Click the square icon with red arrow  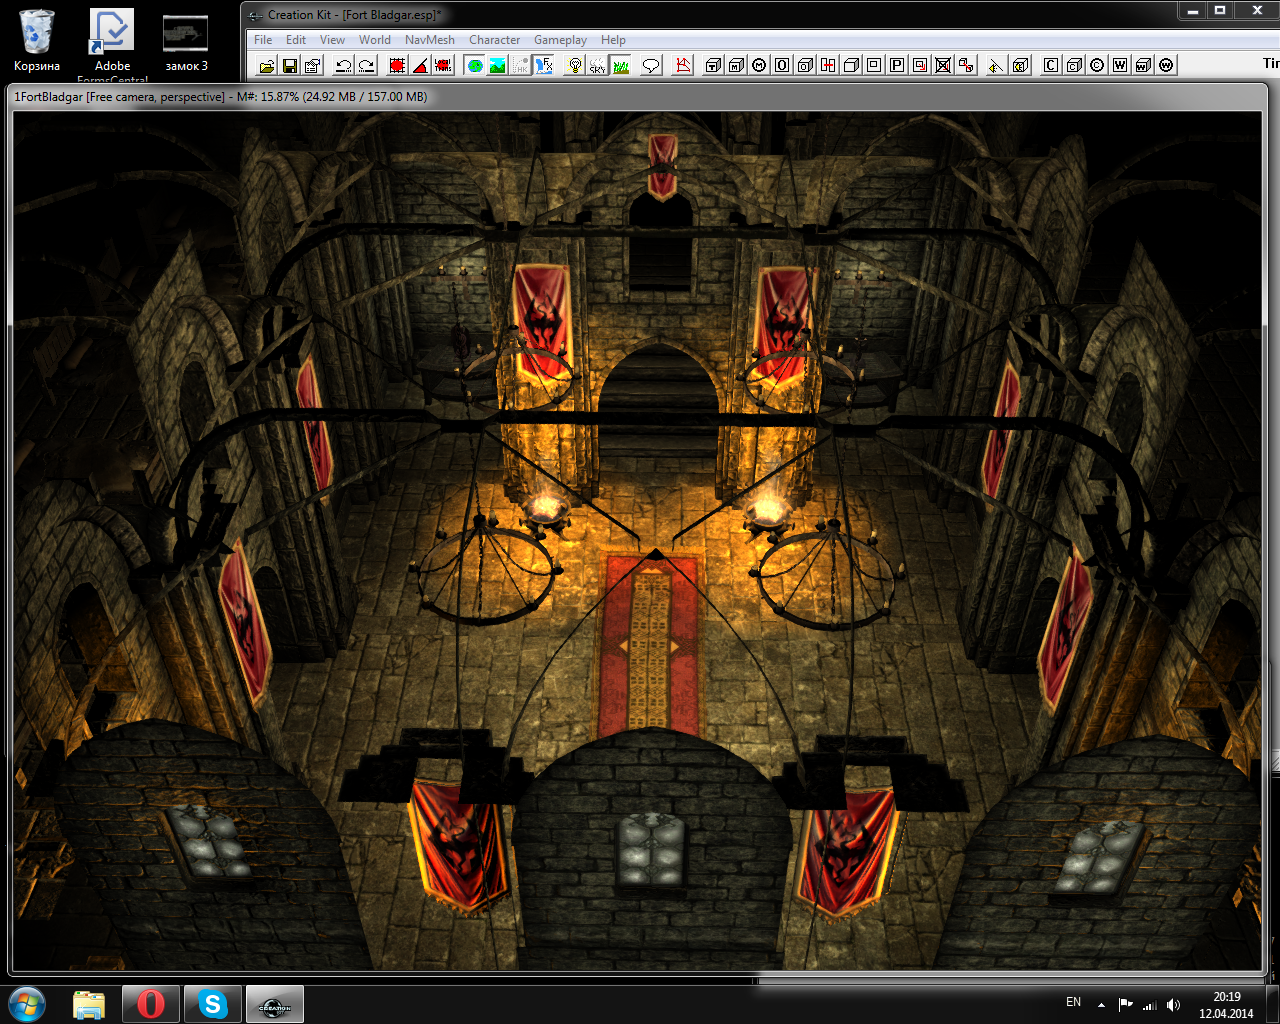click(x=920, y=65)
